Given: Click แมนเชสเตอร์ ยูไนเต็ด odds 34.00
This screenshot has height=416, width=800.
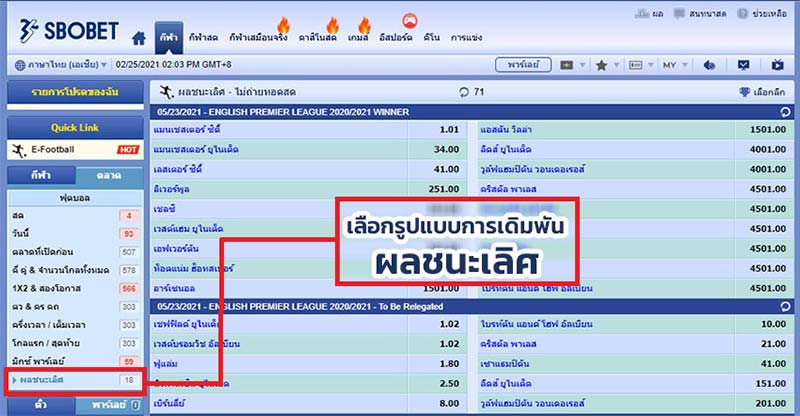Looking at the screenshot, I should click(x=446, y=150).
